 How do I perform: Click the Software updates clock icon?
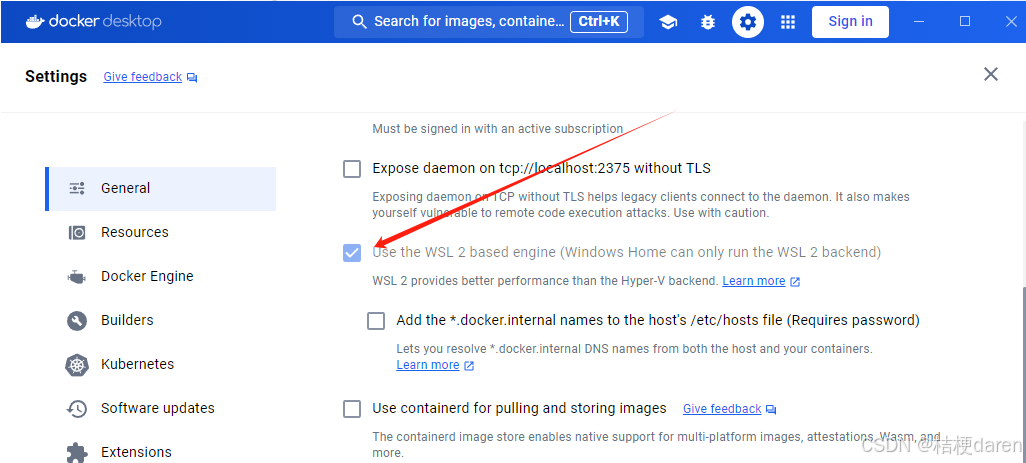coord(77,409)
